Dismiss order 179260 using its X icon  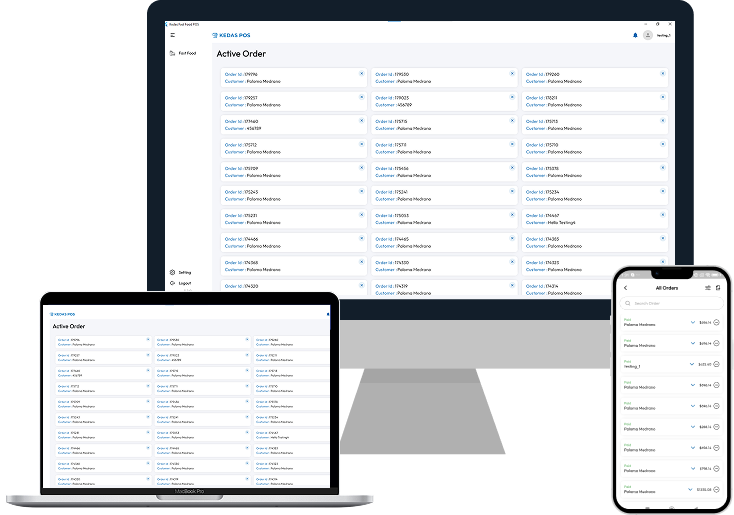click(x=662, y=73)
